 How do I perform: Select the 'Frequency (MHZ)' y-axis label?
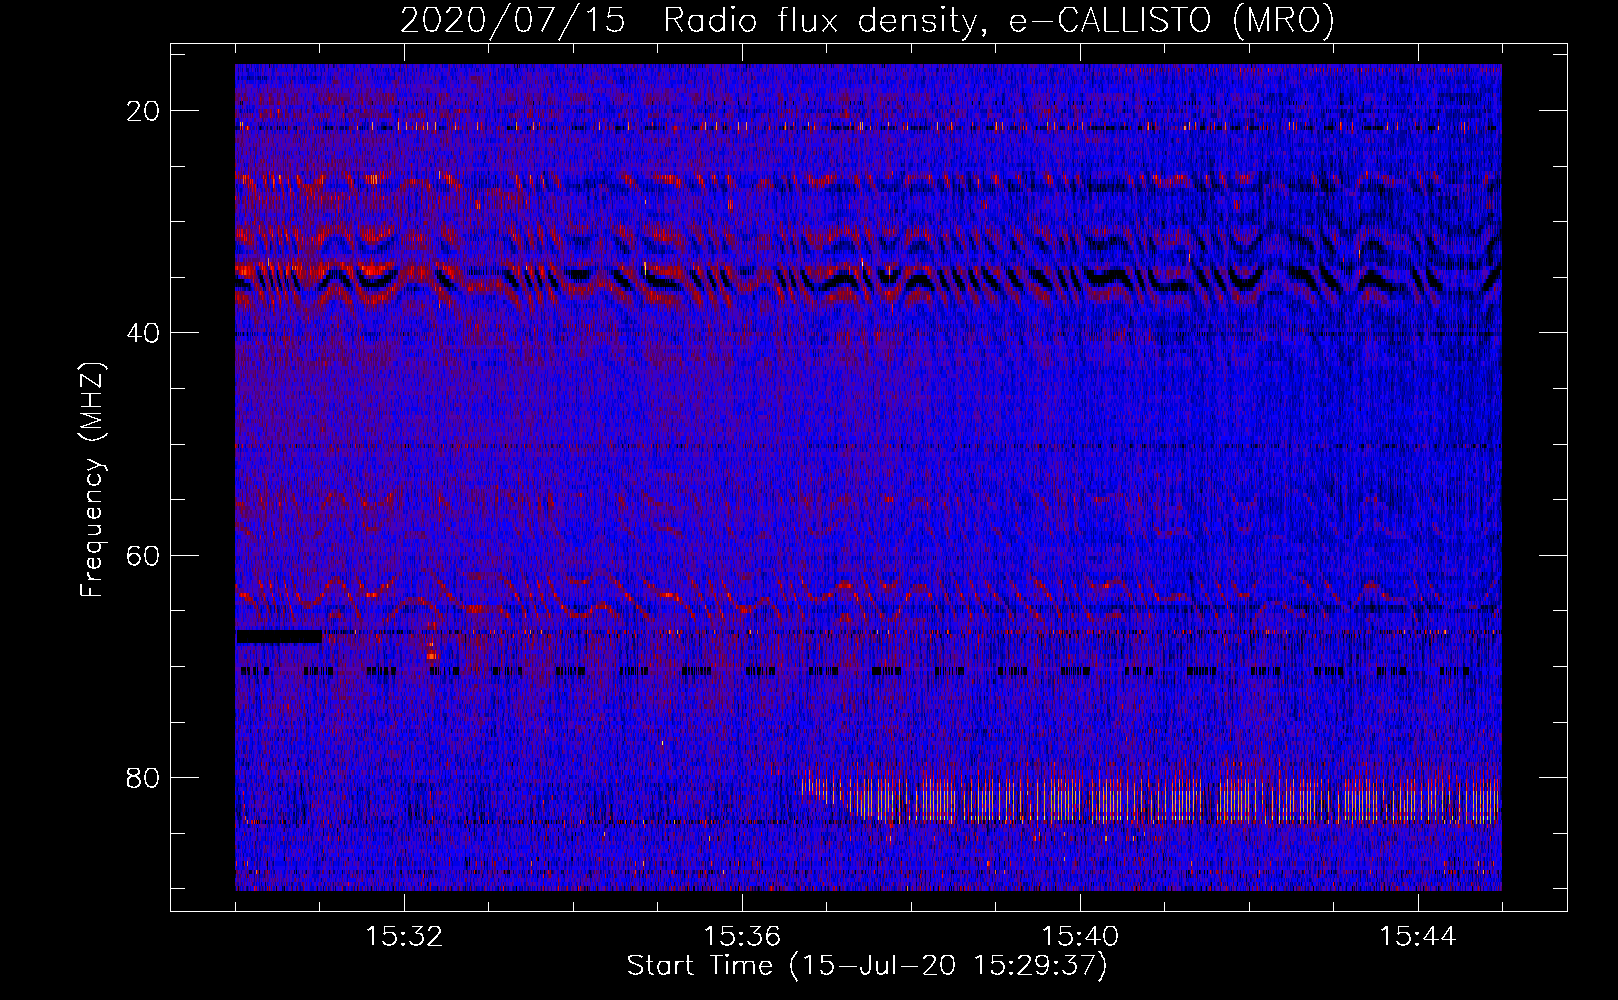(92, 480)
